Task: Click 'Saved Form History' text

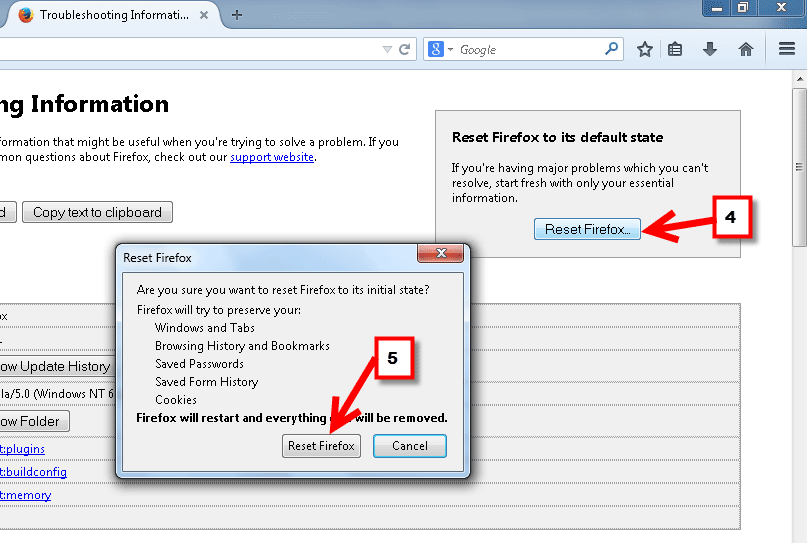Action: click(x=206, y=382)
